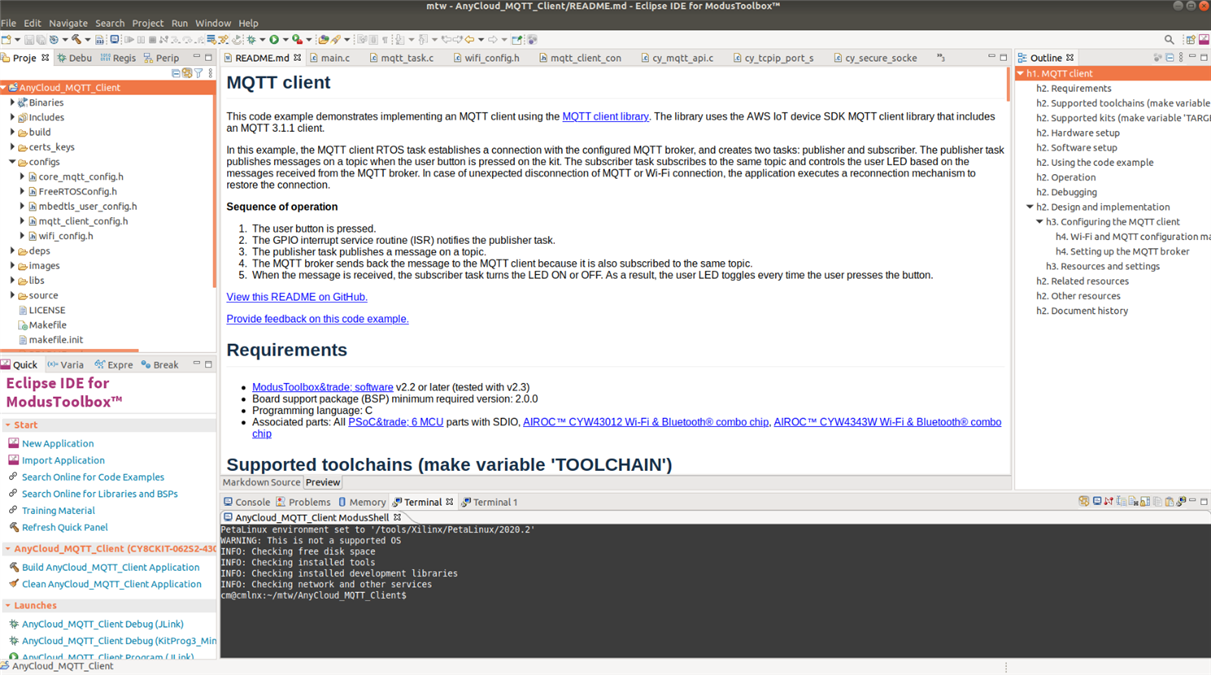This screenshot has width=1211, height=675.
Task: Click the Refresh Quick Panel icon
Action: tap(13, 527)
